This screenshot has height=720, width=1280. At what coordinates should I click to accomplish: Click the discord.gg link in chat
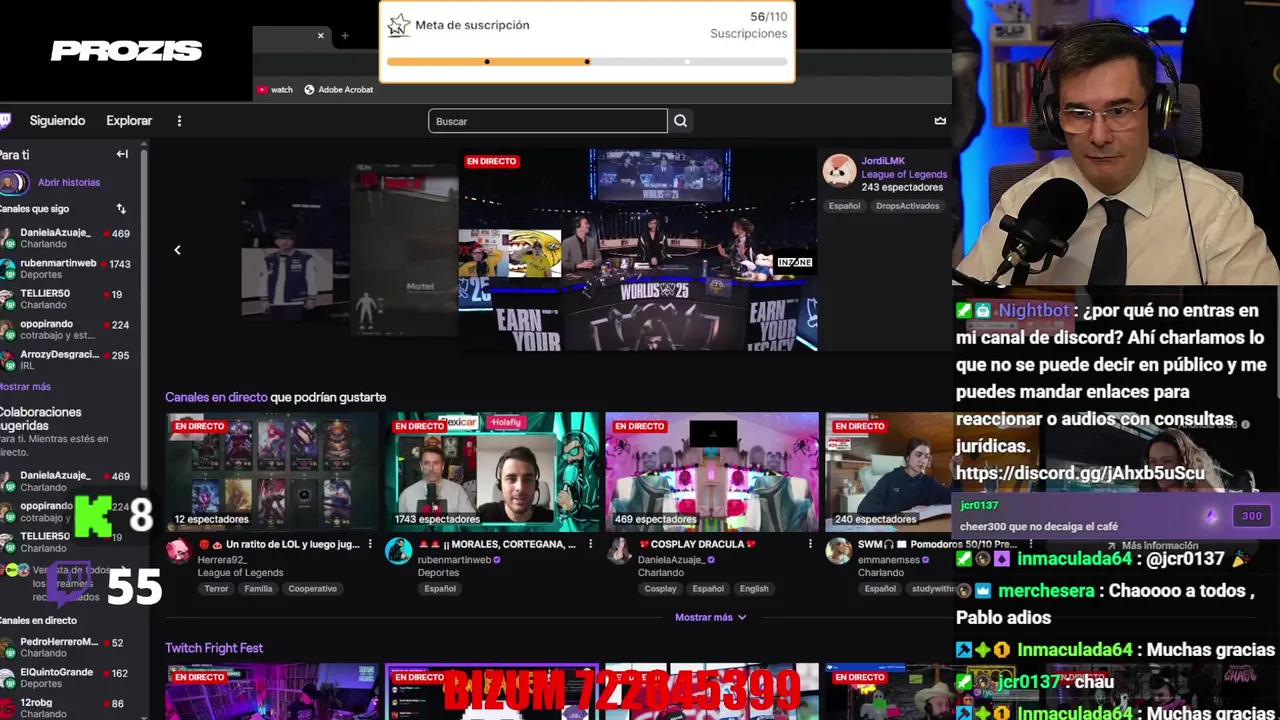coord(1080,473)
